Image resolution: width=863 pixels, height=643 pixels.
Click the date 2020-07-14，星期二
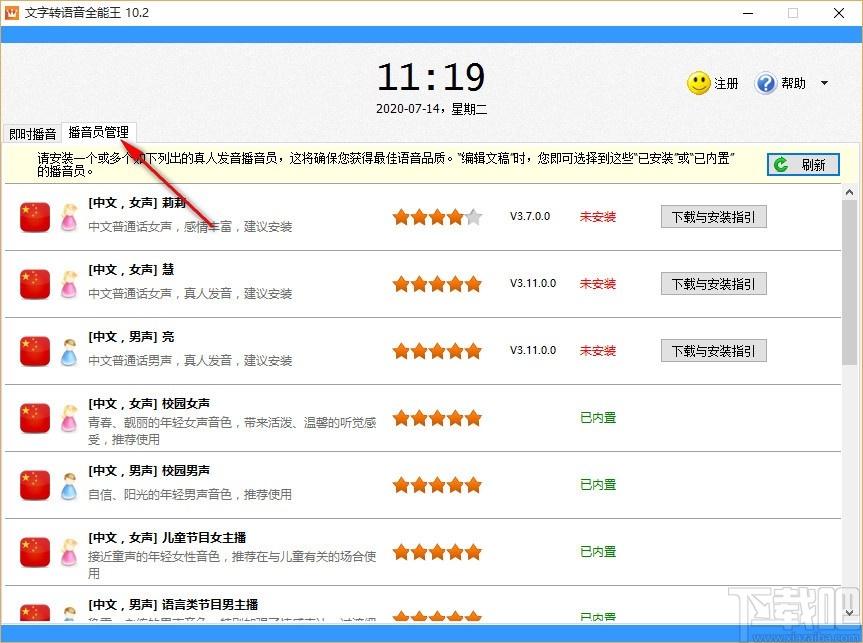pos(431,109)
